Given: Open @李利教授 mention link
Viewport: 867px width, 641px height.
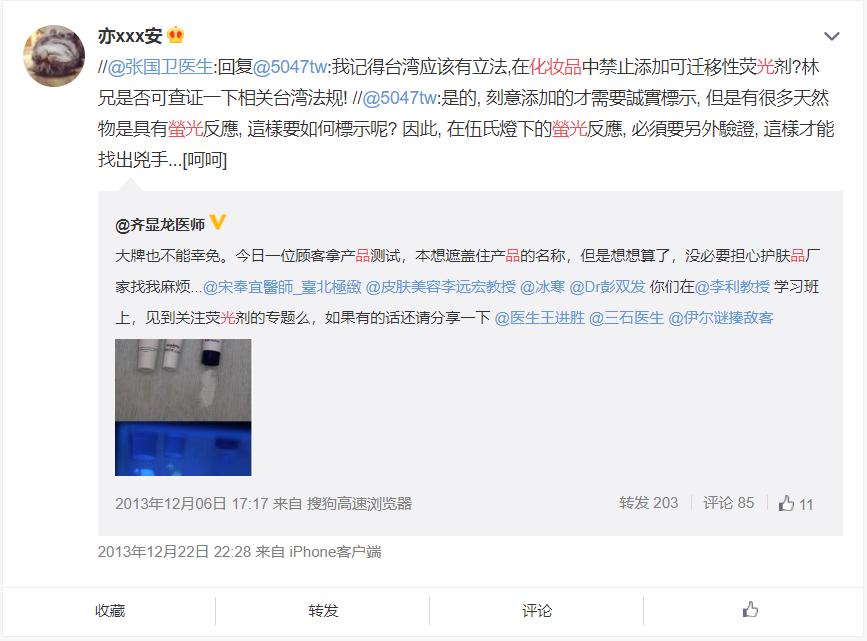Looking at the screenshot, I should (x=732, y=286).
